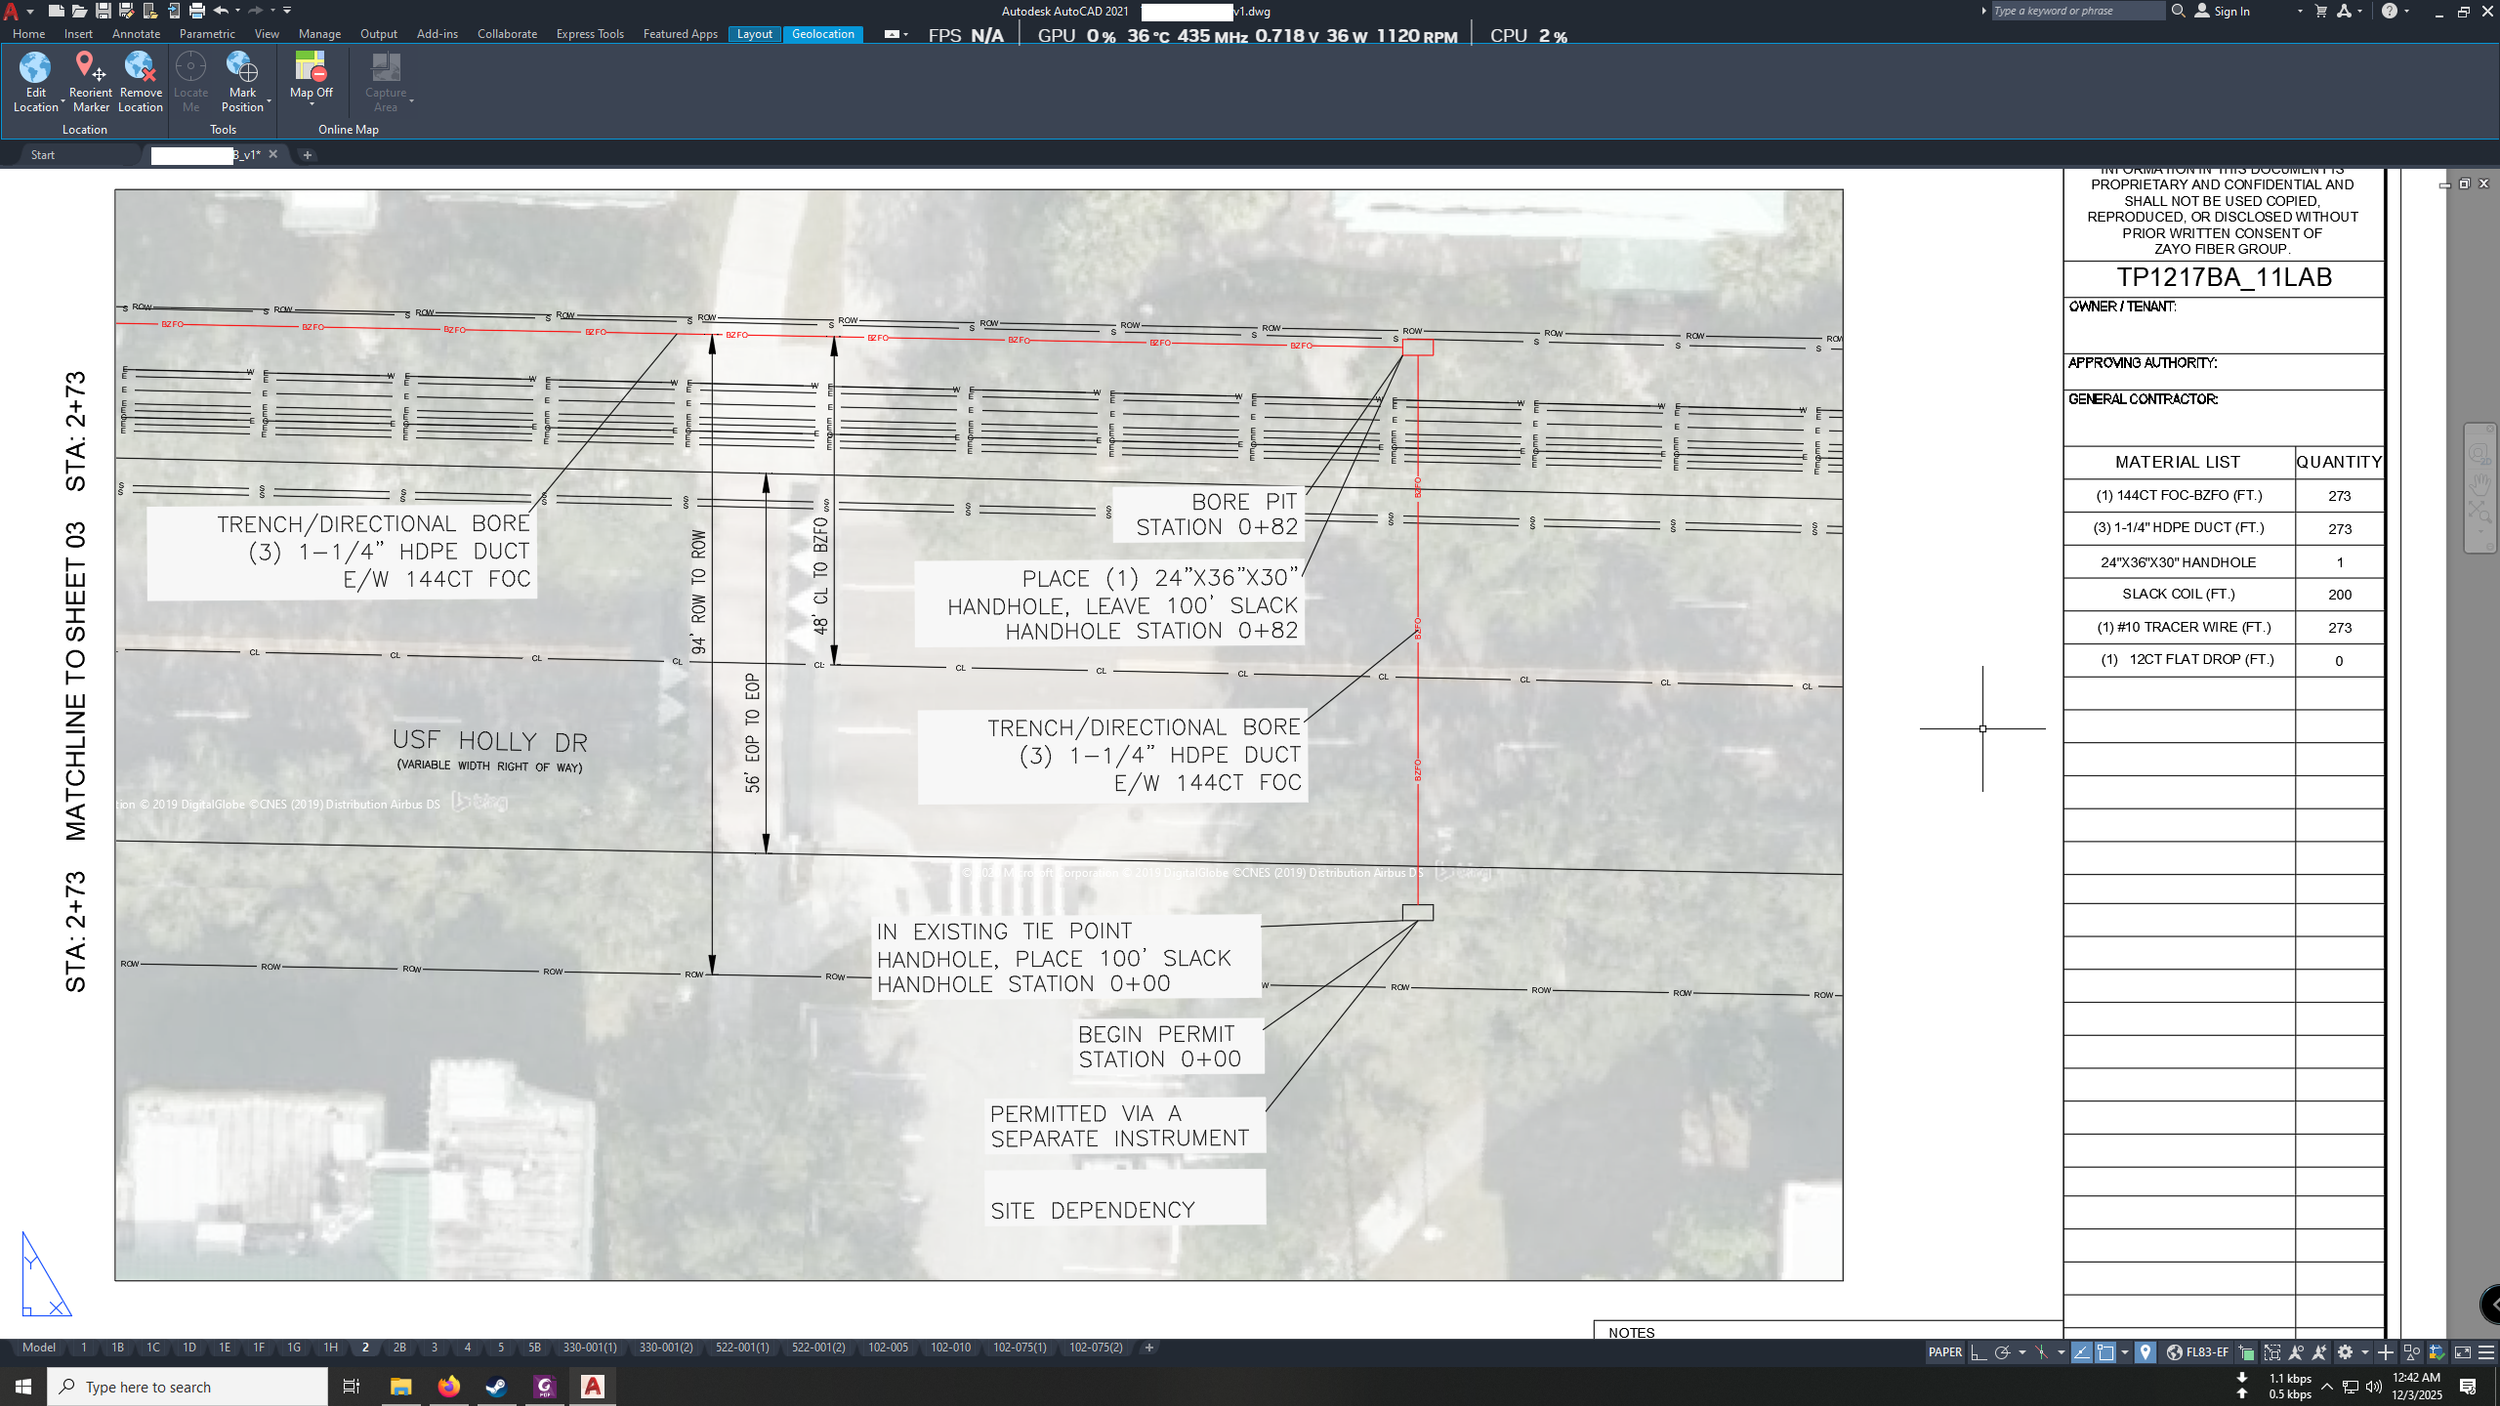Add a new layout with plus button
The width and height of the screenshot is (2500, 1406).
pyautogui.click(x=1149, y=1347)
